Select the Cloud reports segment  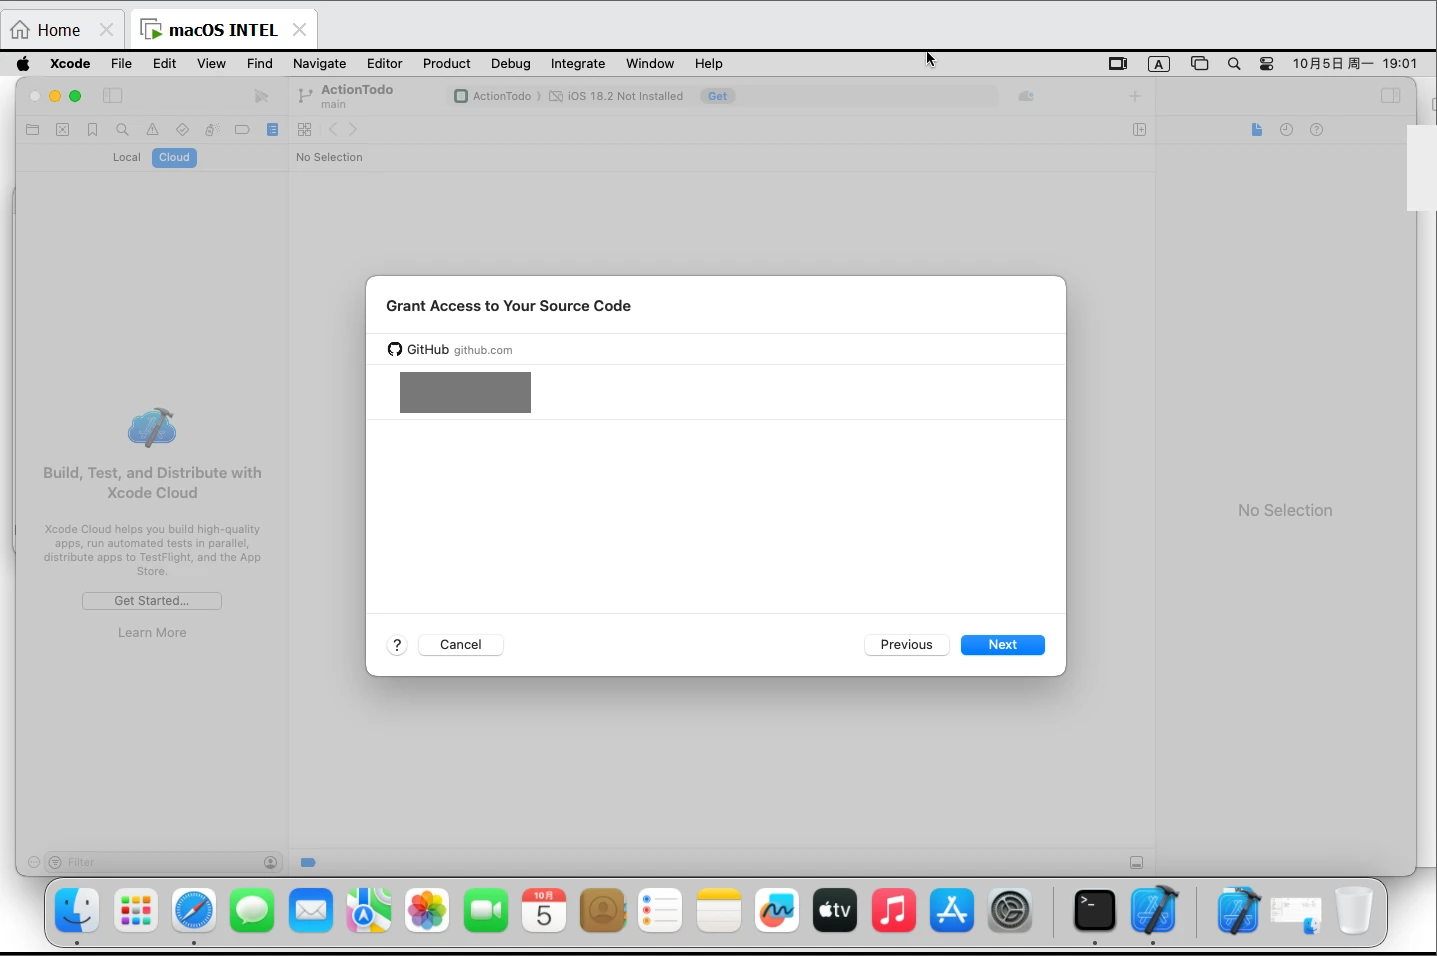pyautogui.click(x=175, y=158)
